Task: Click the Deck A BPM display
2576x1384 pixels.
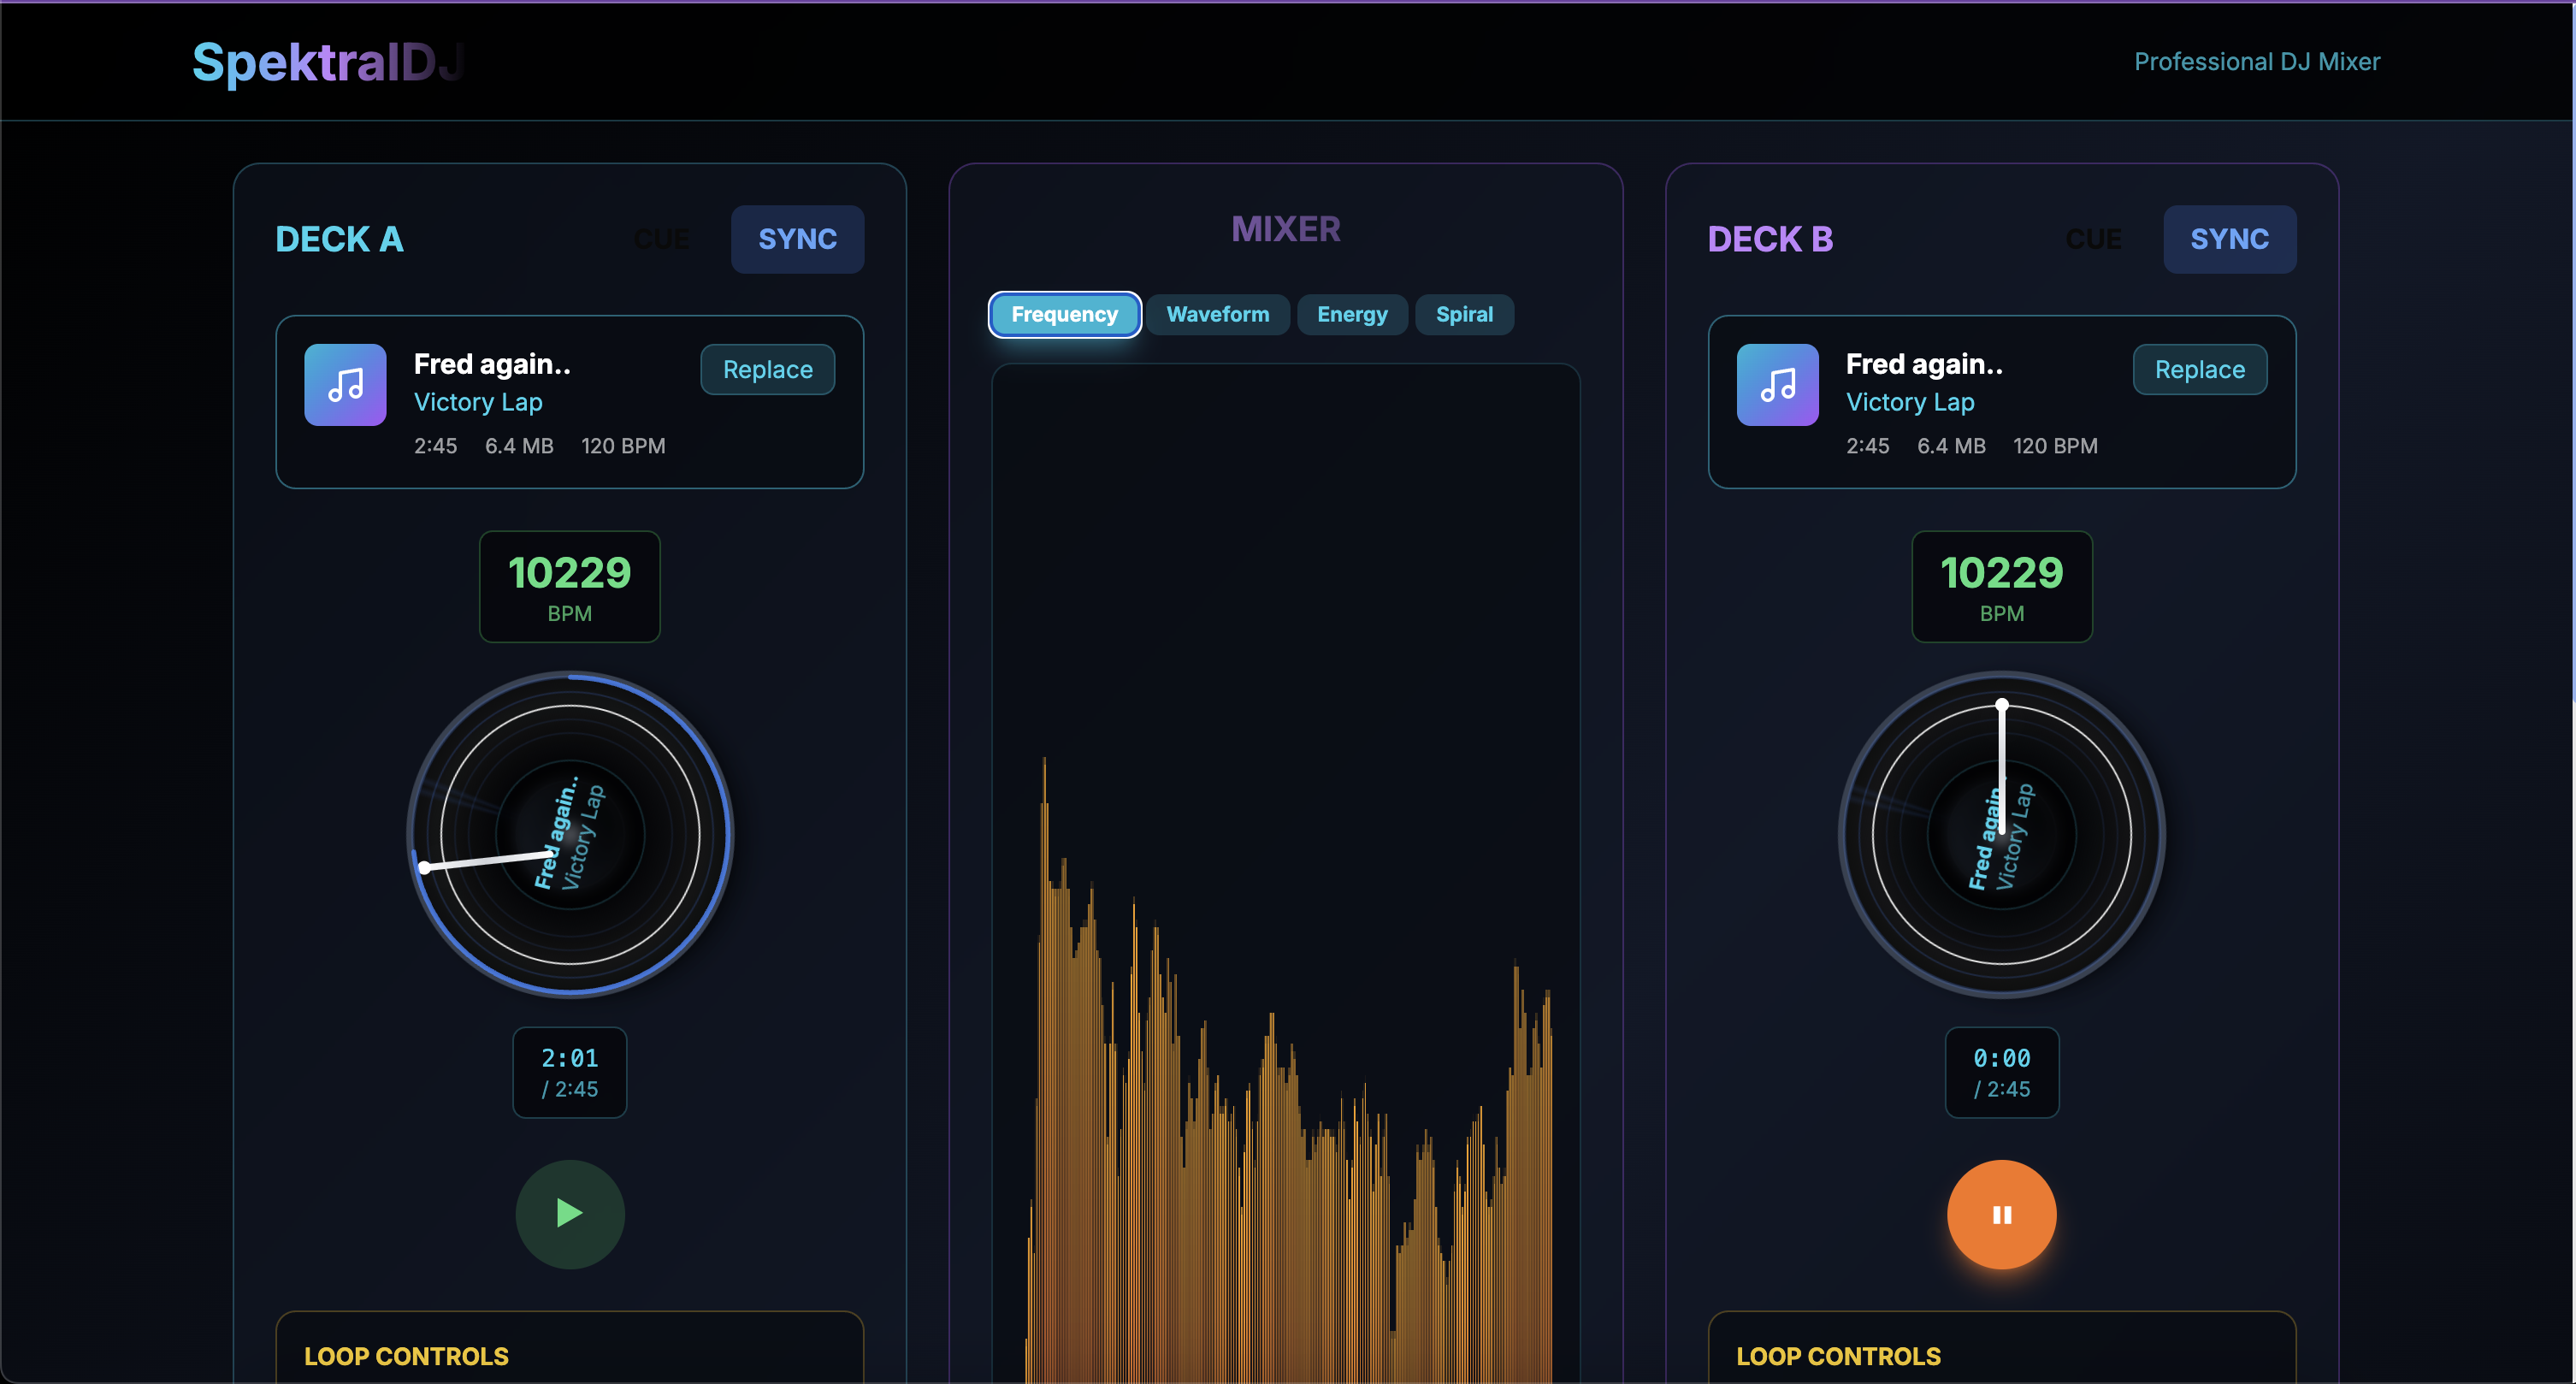Action: (570, 586)
